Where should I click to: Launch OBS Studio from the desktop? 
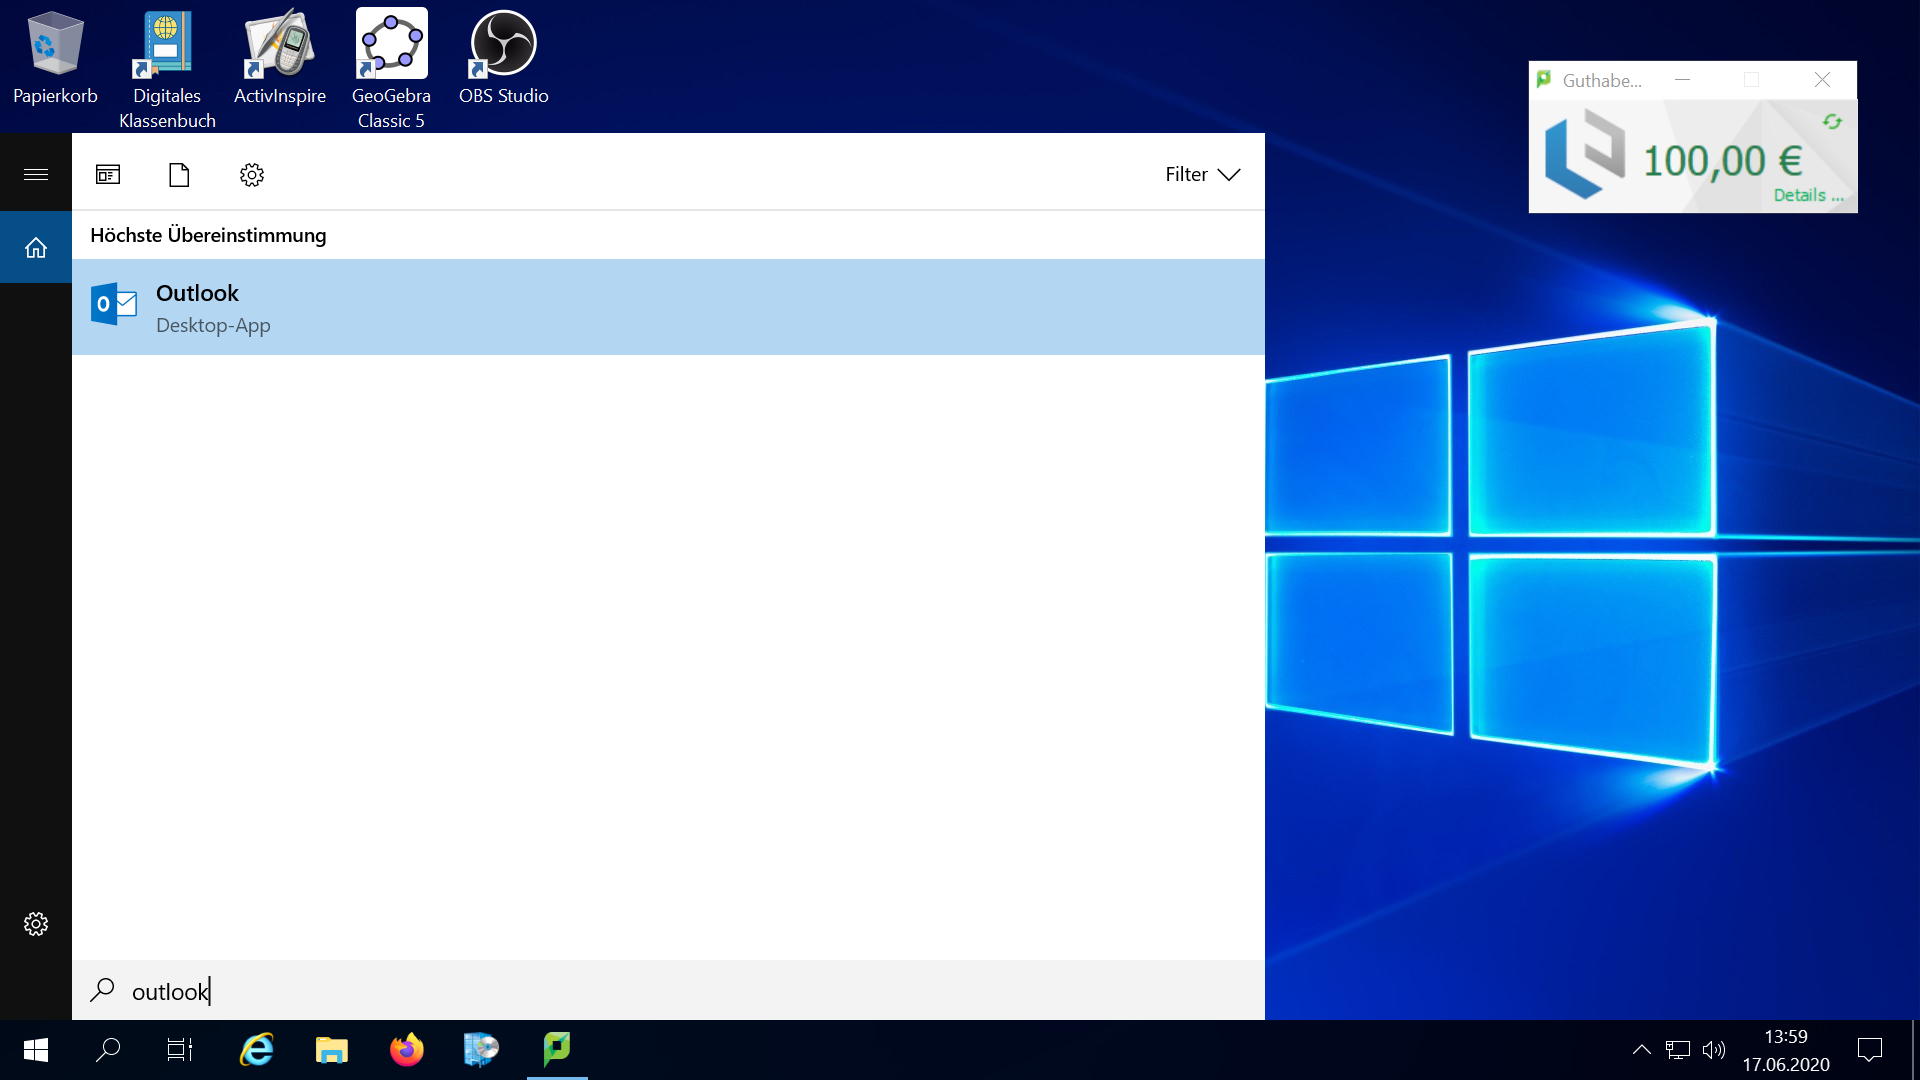click(503, 45)
